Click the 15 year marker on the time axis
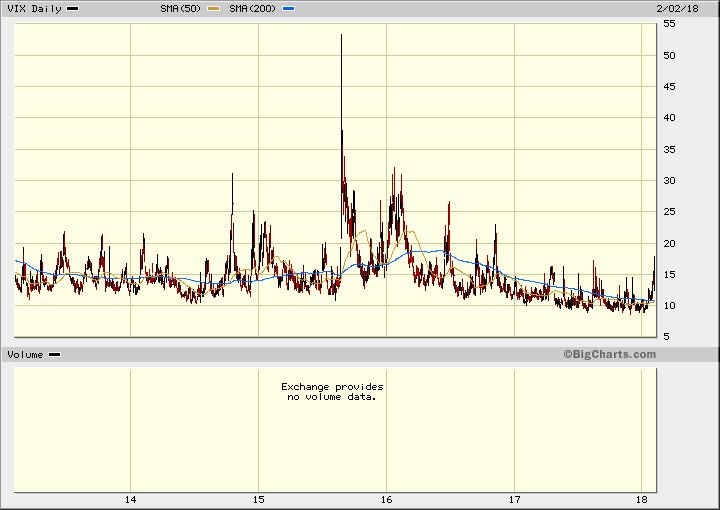This screenshot has width=720, height=510. [258, 499]
